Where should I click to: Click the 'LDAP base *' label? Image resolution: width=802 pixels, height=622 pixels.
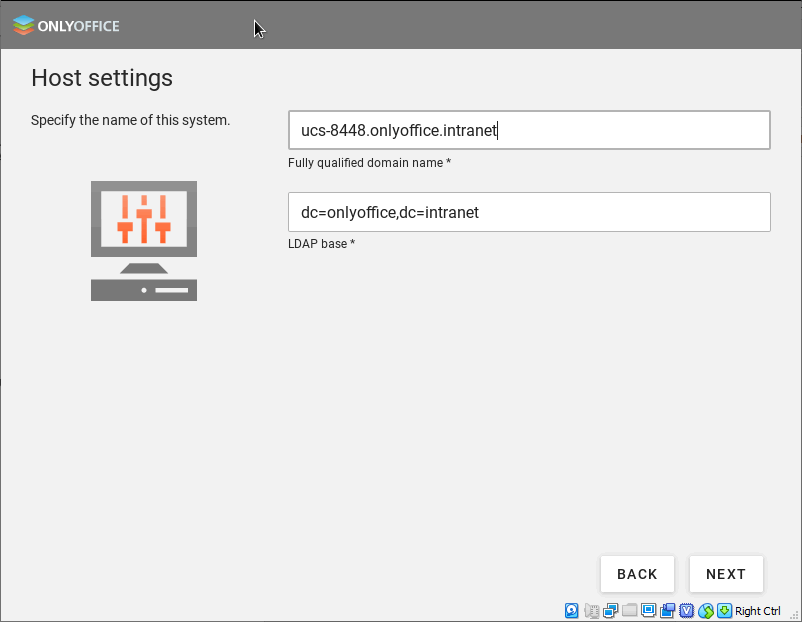coord(322,244)
